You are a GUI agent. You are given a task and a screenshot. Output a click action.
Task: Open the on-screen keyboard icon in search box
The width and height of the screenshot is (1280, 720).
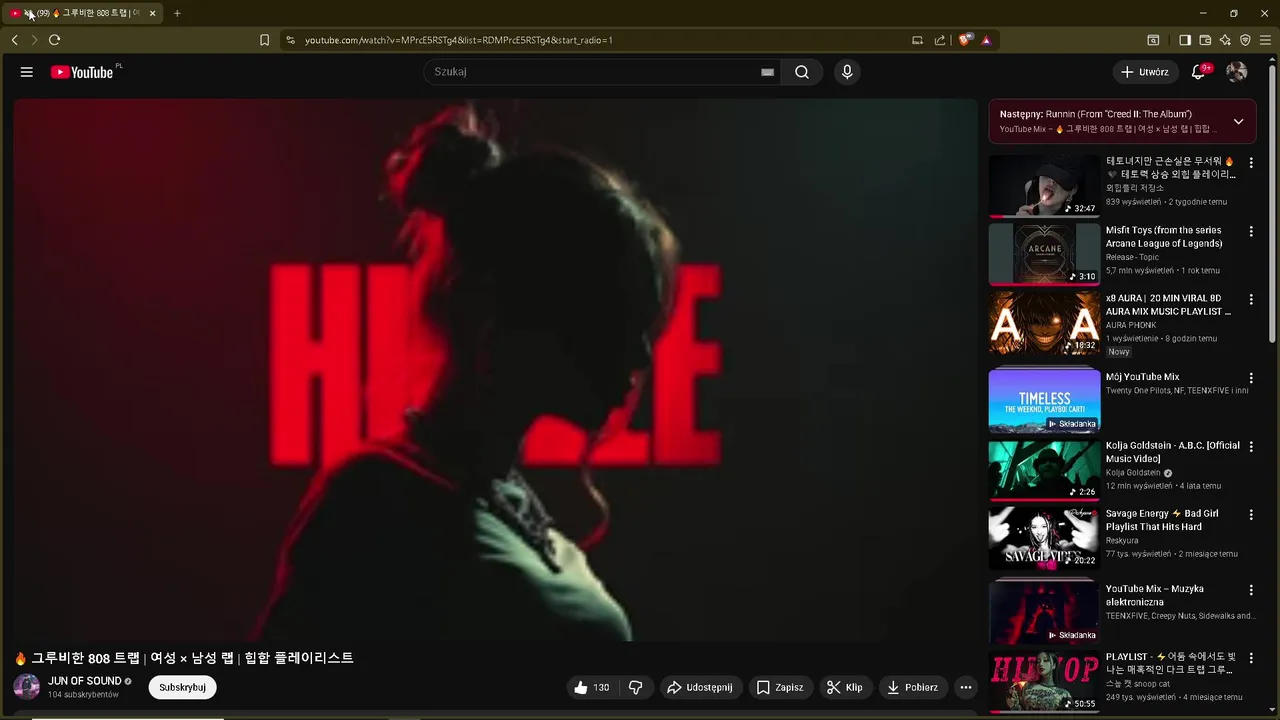pos(767,72)
